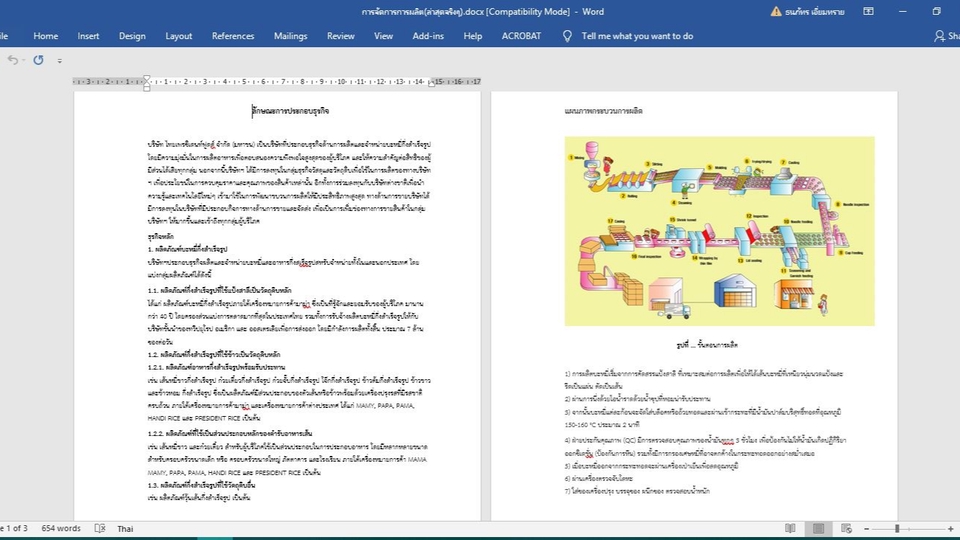Click the zoom in plus button
The width and height of the screenshot is (960, 540).
tap(950, 528)
